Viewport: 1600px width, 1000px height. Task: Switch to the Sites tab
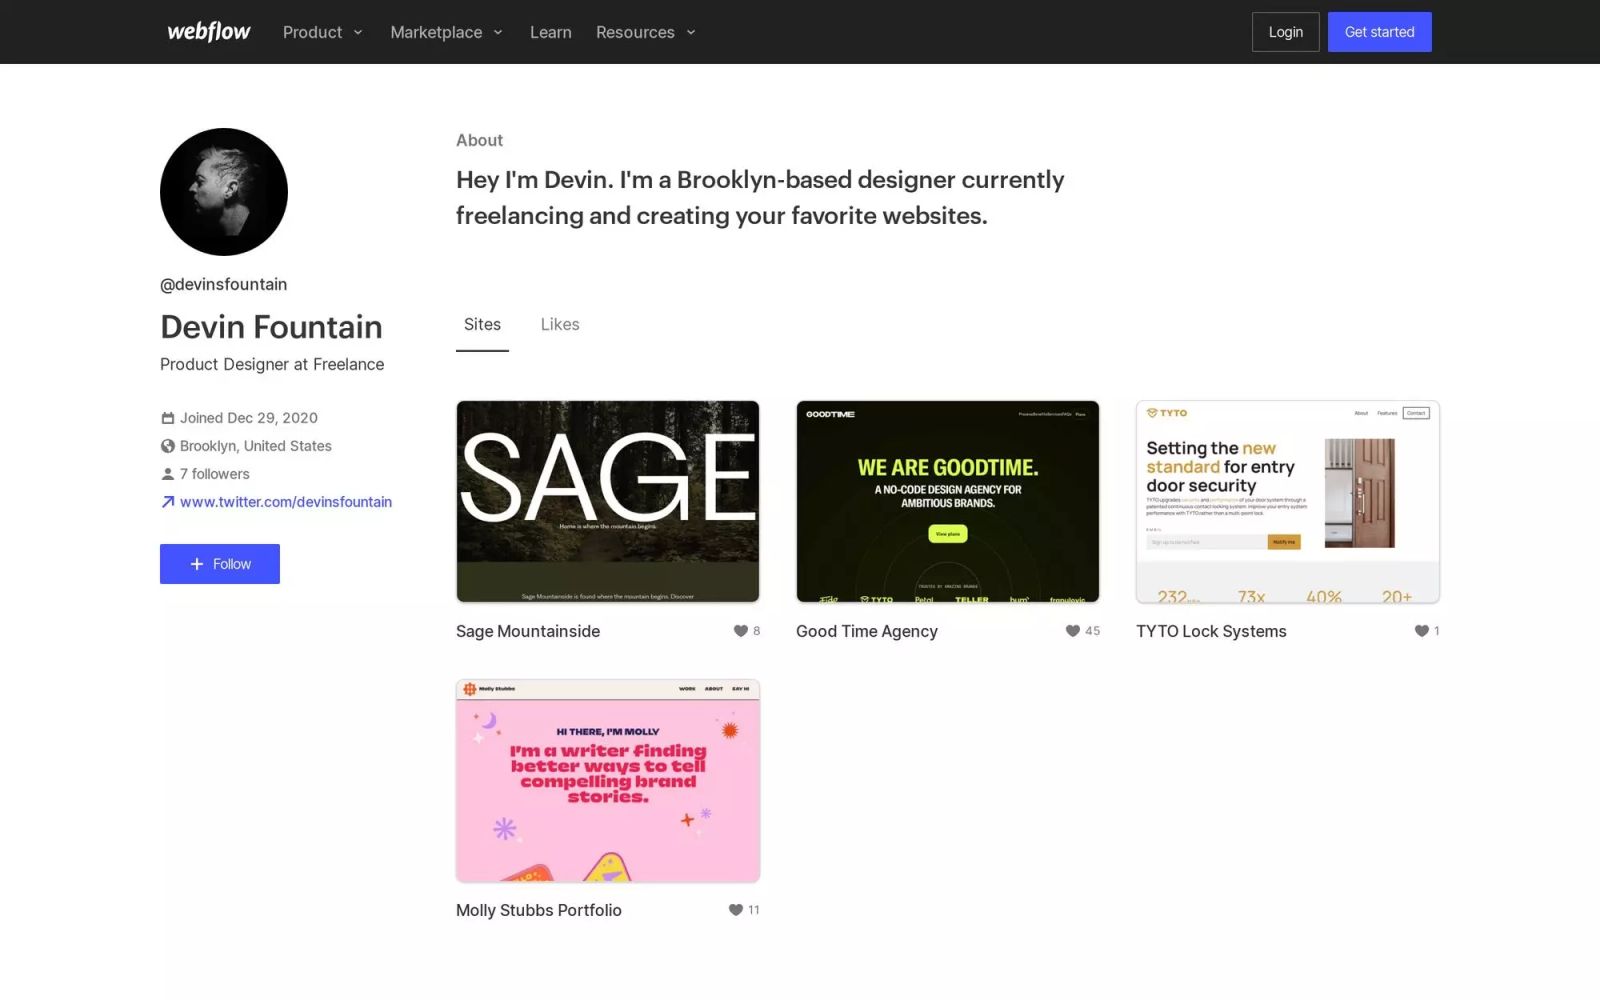tap(482, 325)
